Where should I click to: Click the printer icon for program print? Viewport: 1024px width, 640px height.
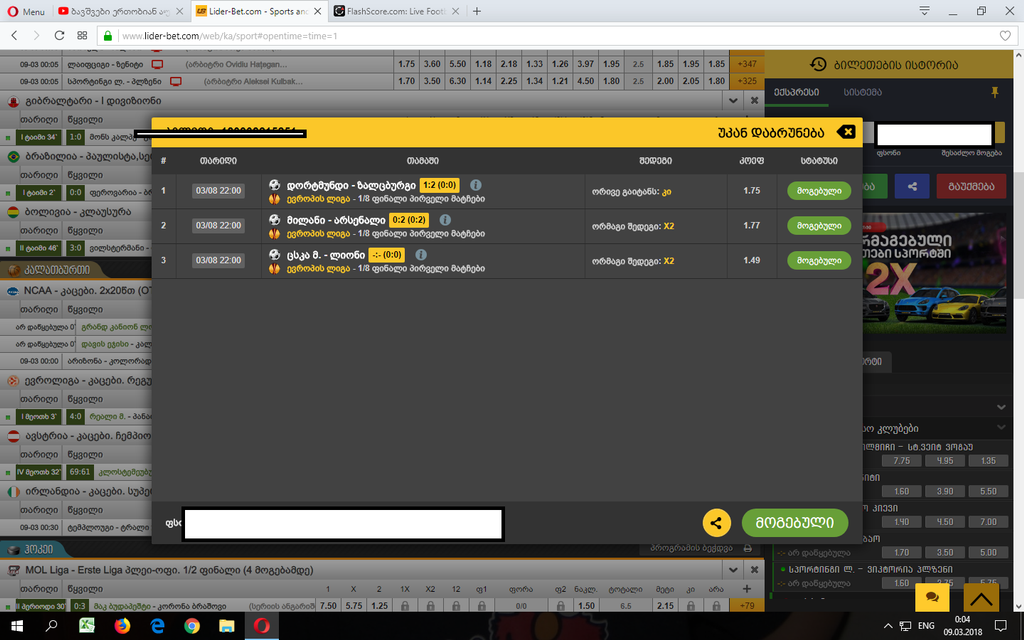[748, 549]
